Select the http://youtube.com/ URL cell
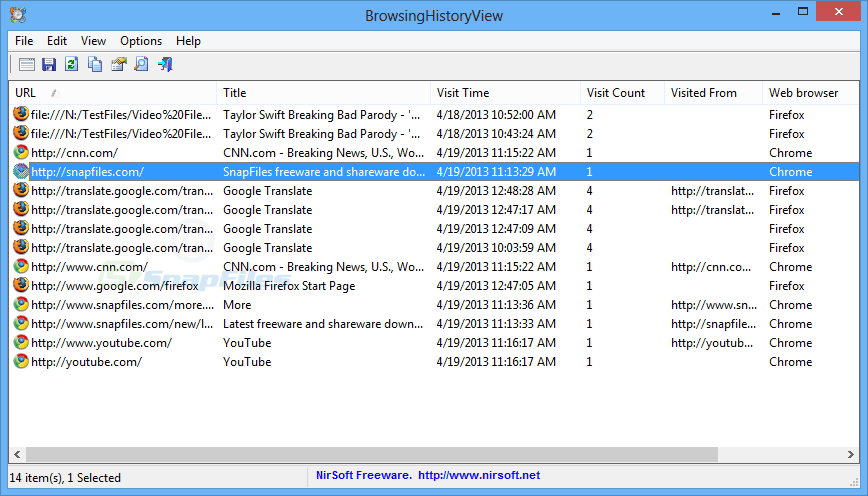This screenshot has height=496, width=868. coord(86,361)
